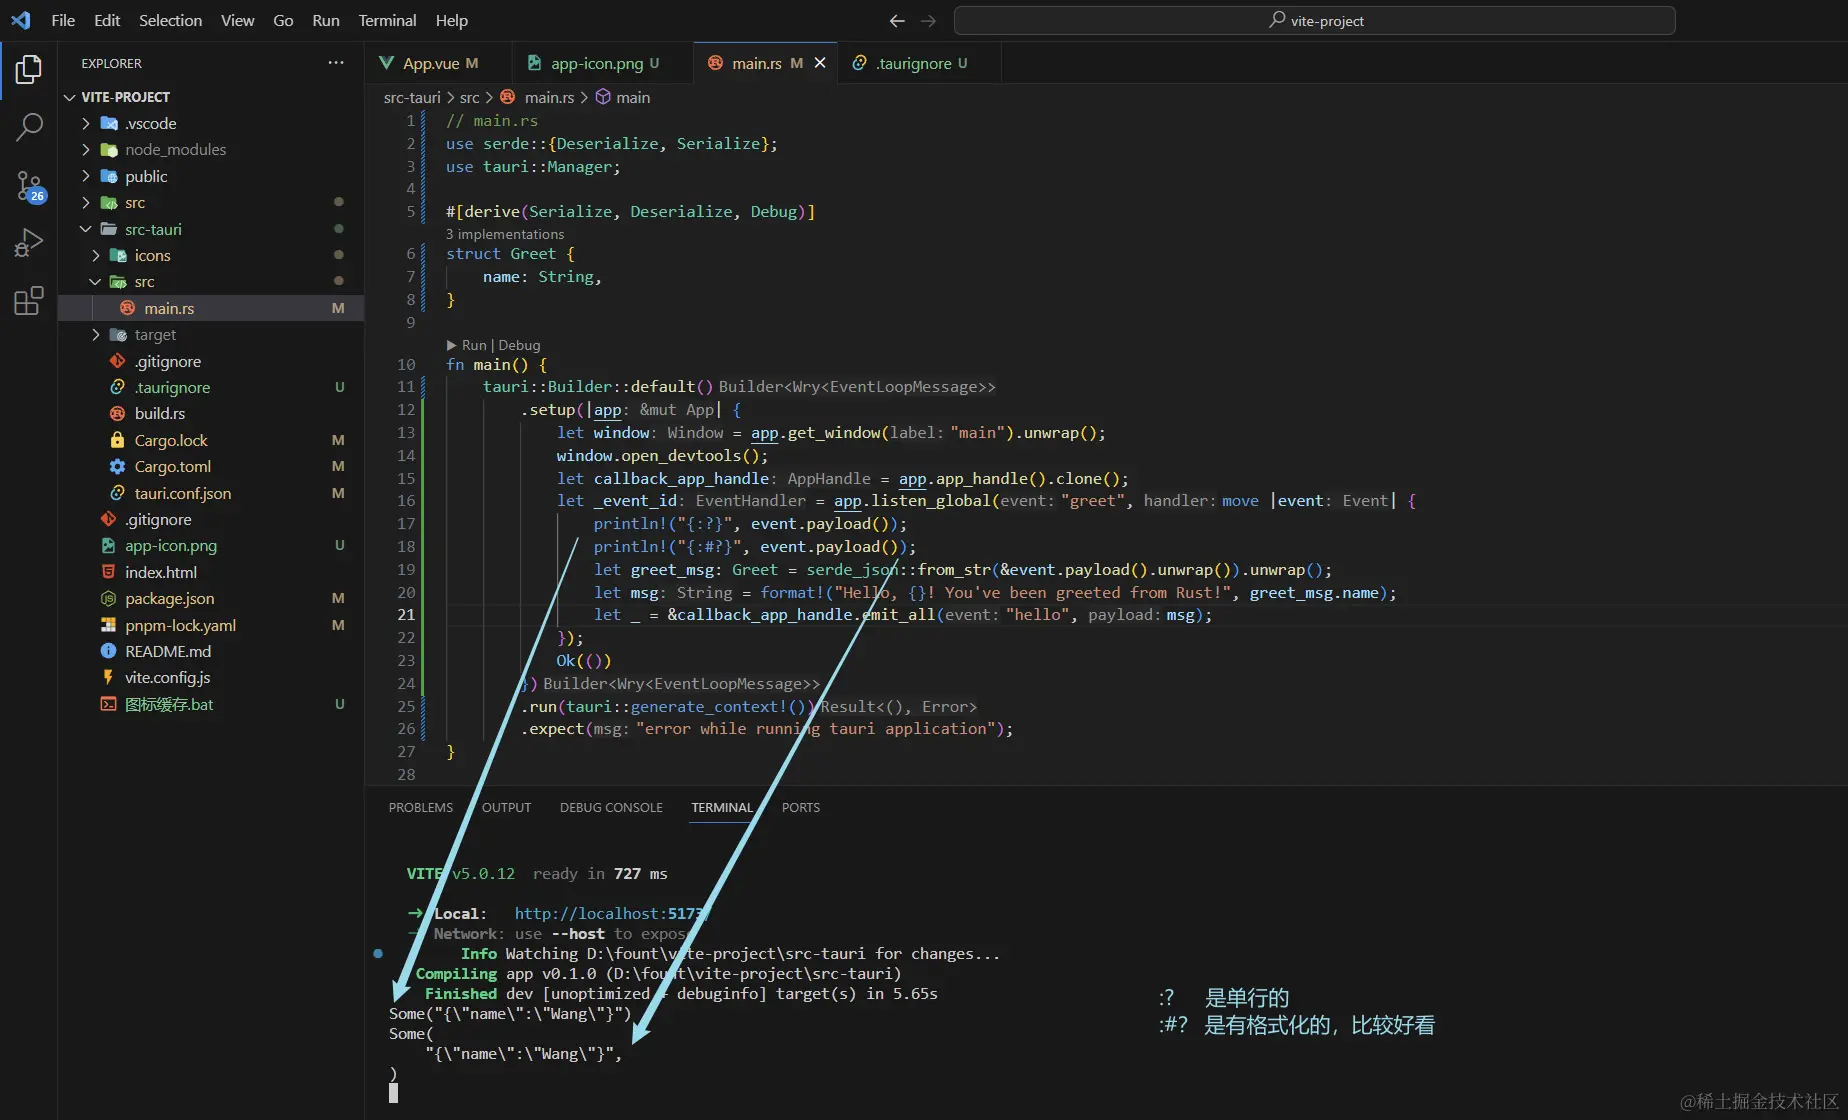The image size is (1848, 1120).
Task: Click the HTML5 icon of index.html
Action: (x=108, y=572)
